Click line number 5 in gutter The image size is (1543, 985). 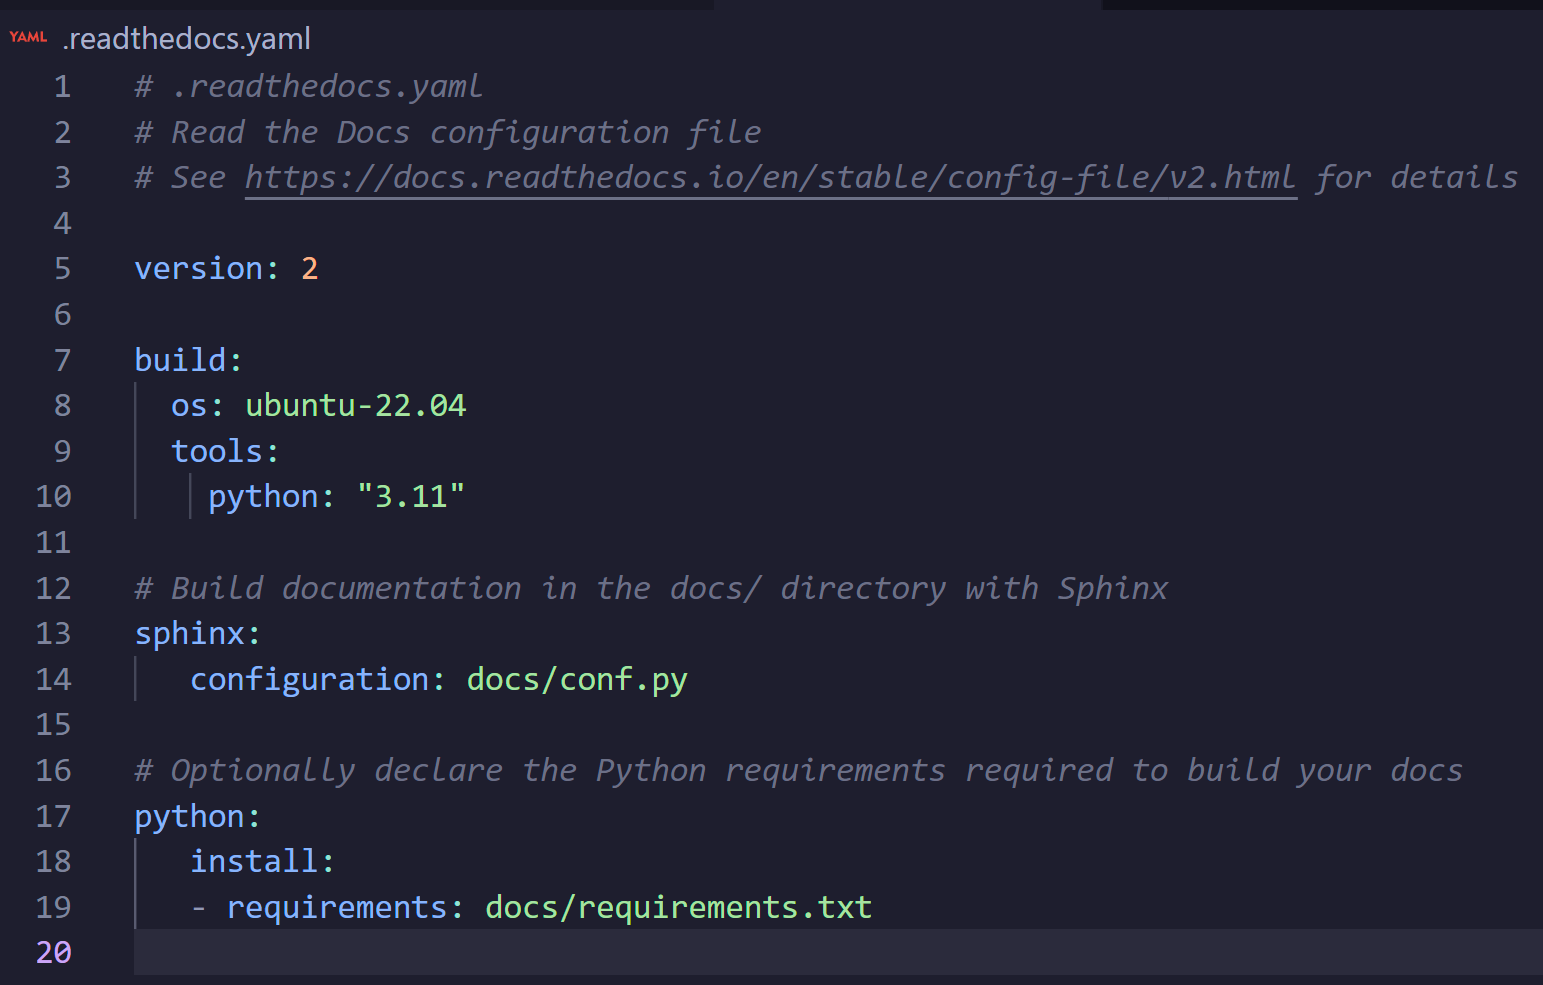62,268
